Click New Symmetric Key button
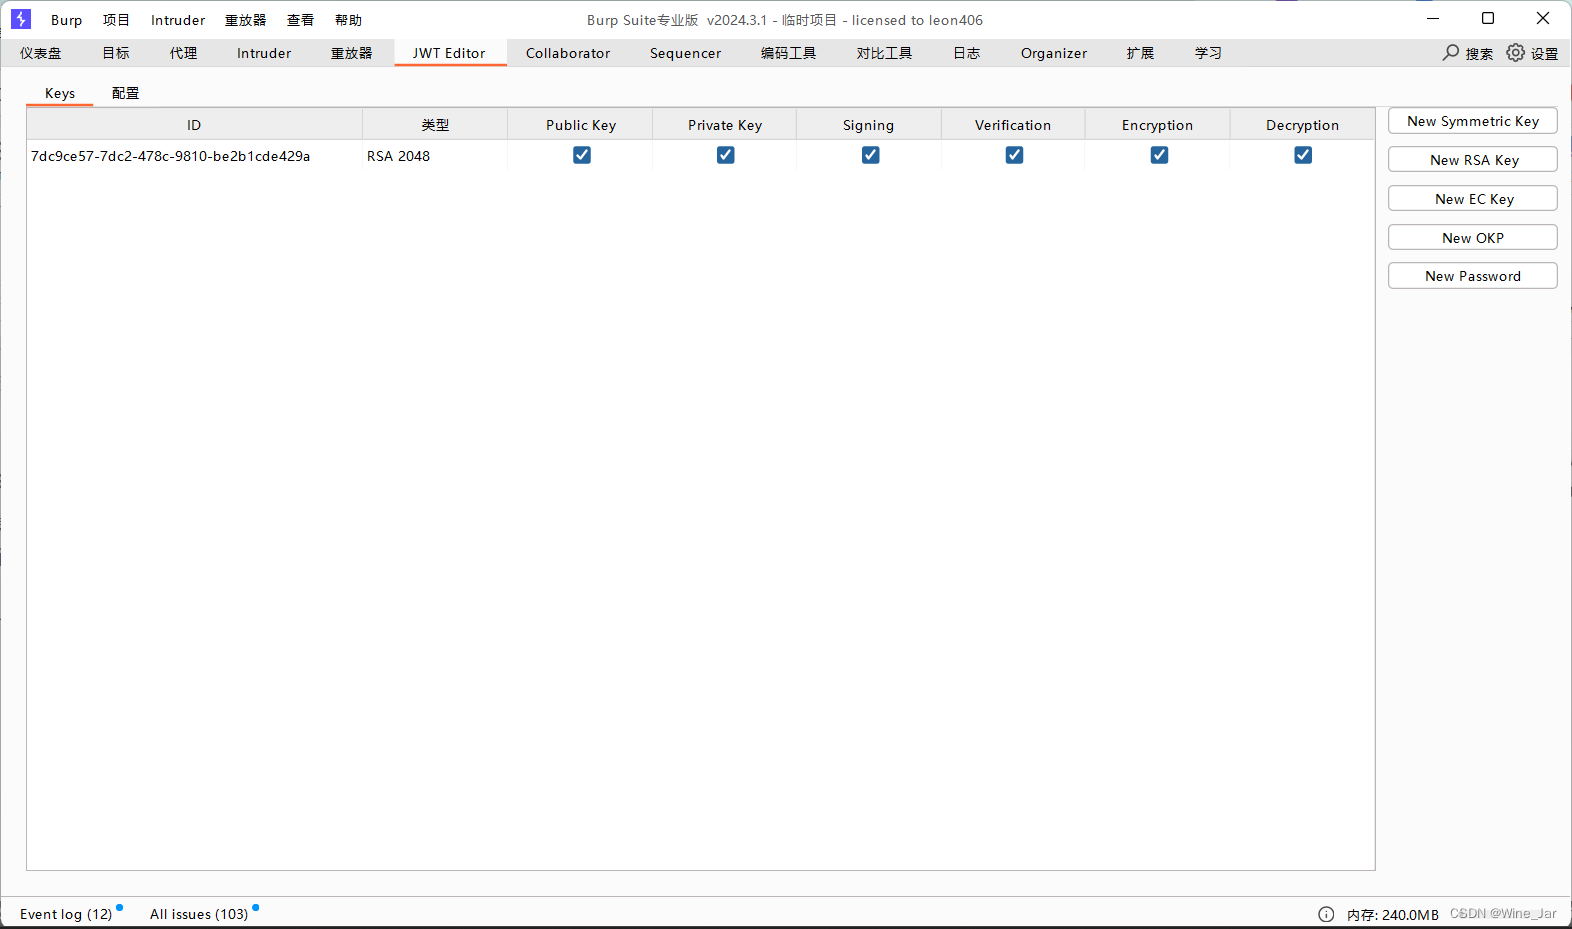Image resolution: width=1572 pixels, height=929 pixels. coord(1473,121)
